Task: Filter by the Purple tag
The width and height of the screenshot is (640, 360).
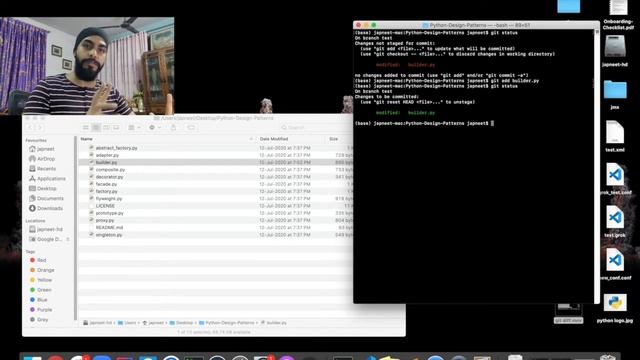Action: tap(41, 310)
